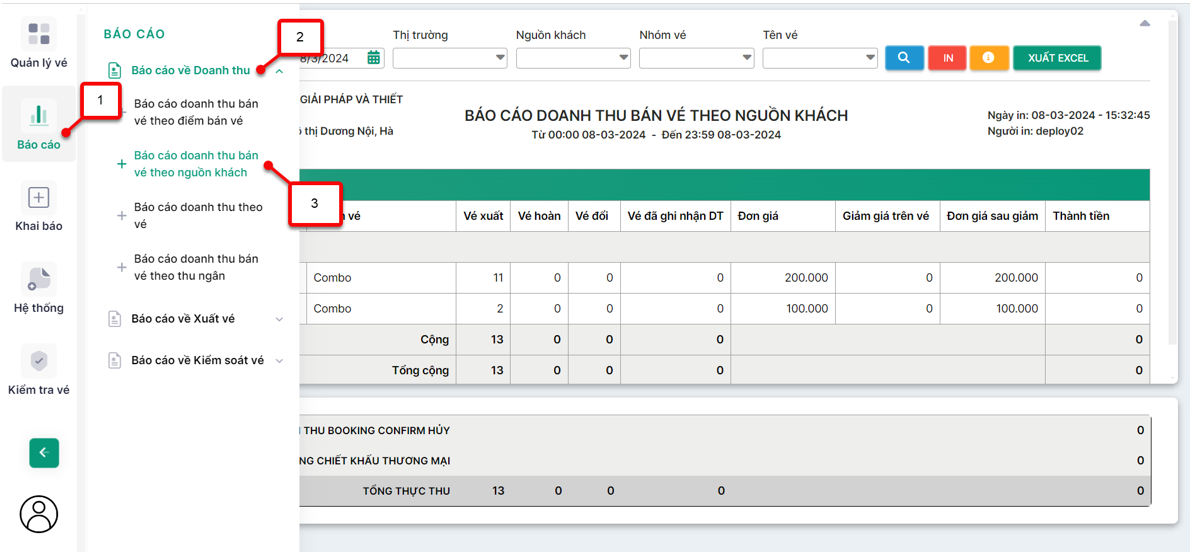The height and width of the screenshot is (552, 1190).
Task: Click the red IN print button
Action: (x=947, y=58)
